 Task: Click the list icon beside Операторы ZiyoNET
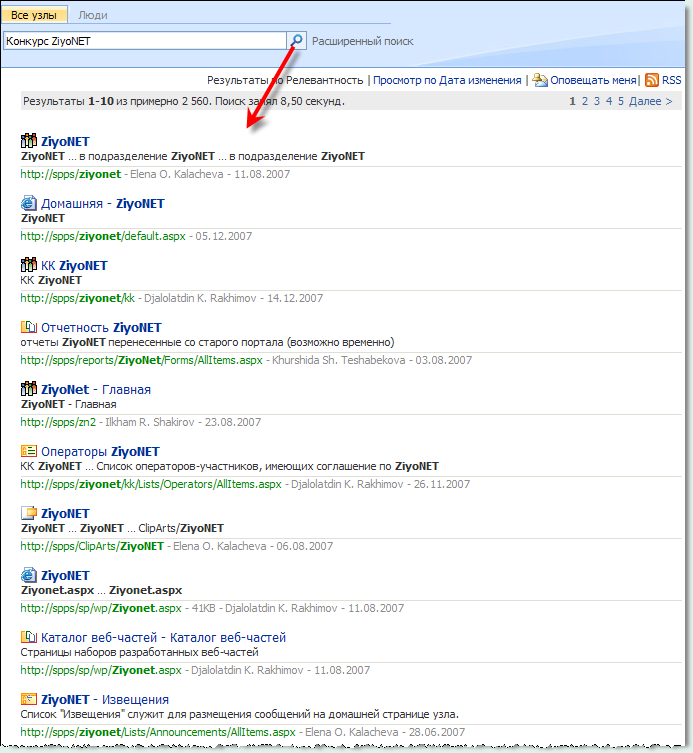click(x=29, y=451)
